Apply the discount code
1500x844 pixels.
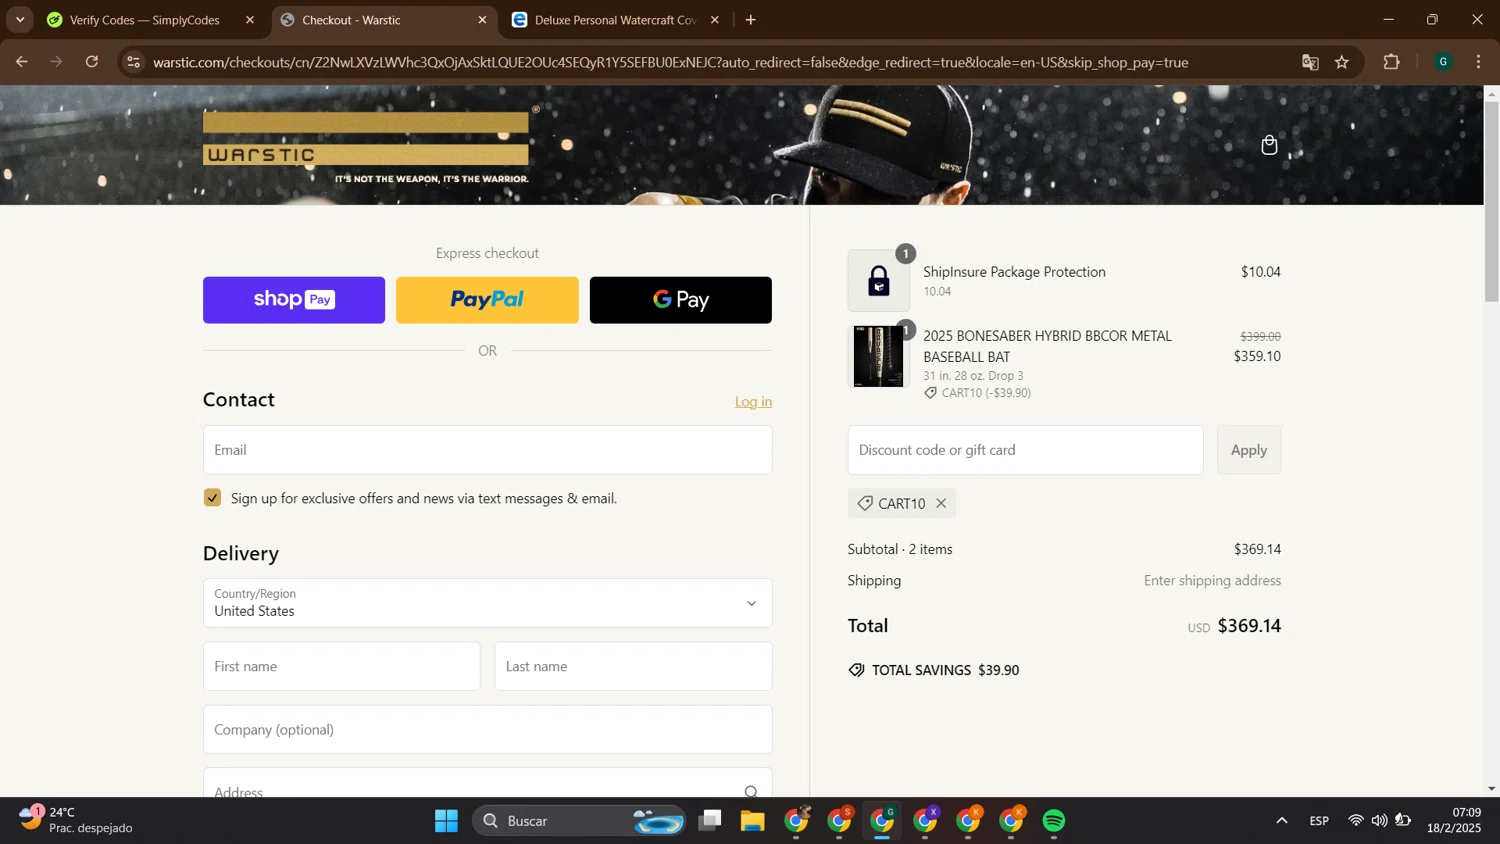click(1249, 450)
